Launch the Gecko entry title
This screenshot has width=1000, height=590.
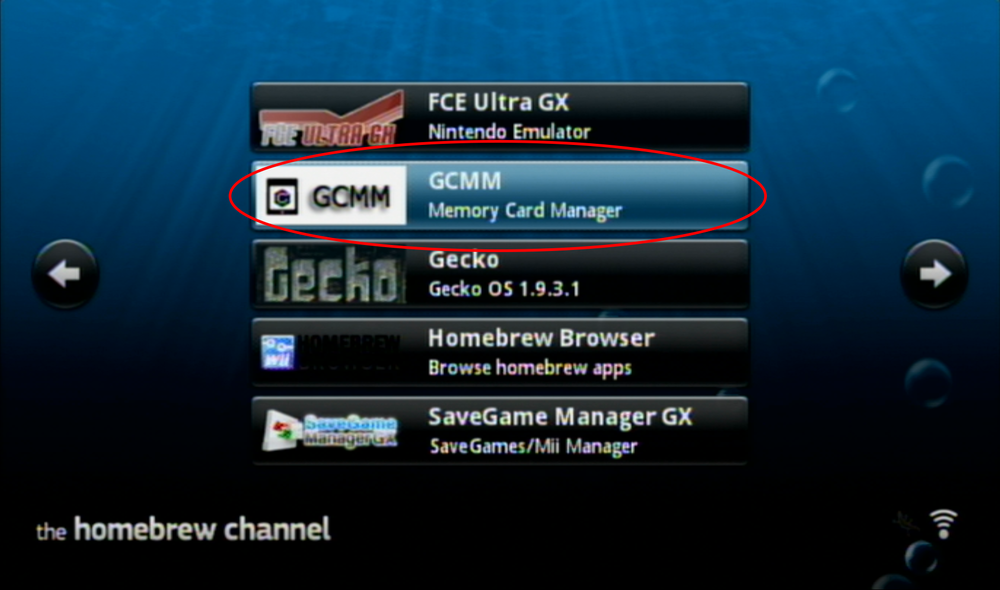pyautogui.click(x=464, y=260)
